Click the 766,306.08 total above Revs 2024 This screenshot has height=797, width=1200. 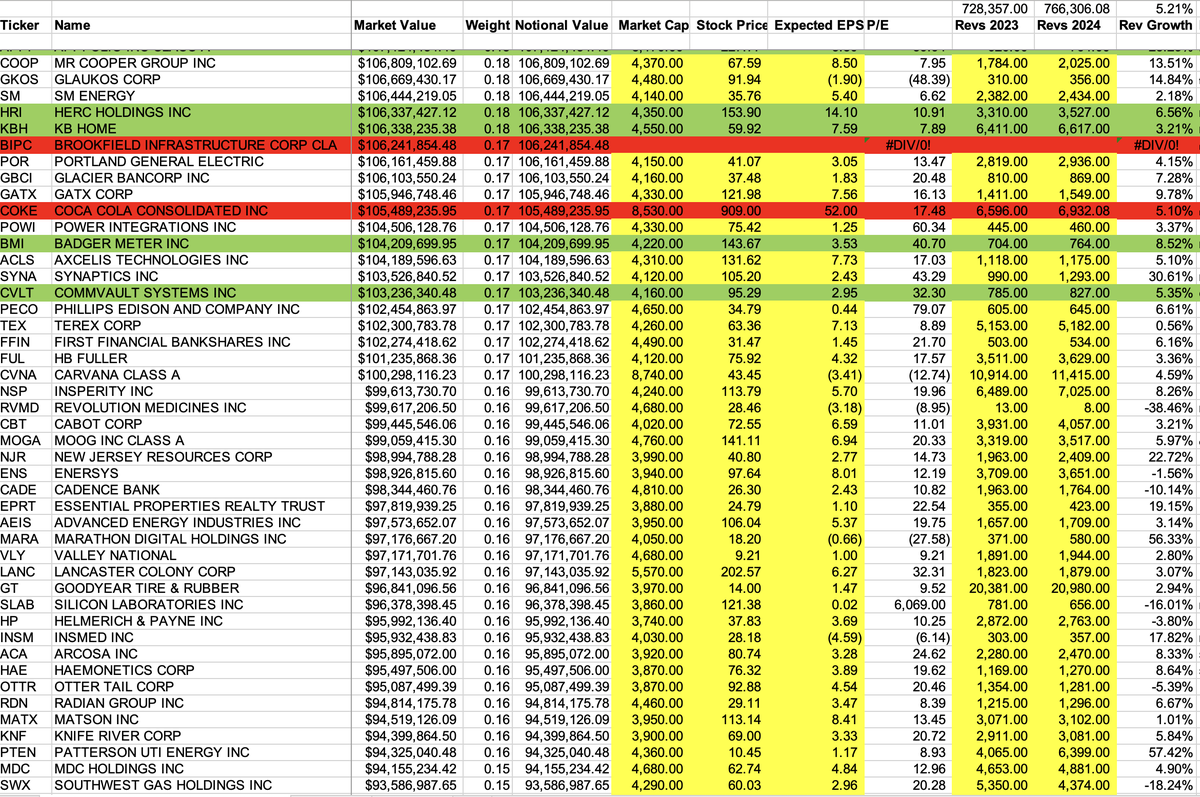tap(1077, 8)
